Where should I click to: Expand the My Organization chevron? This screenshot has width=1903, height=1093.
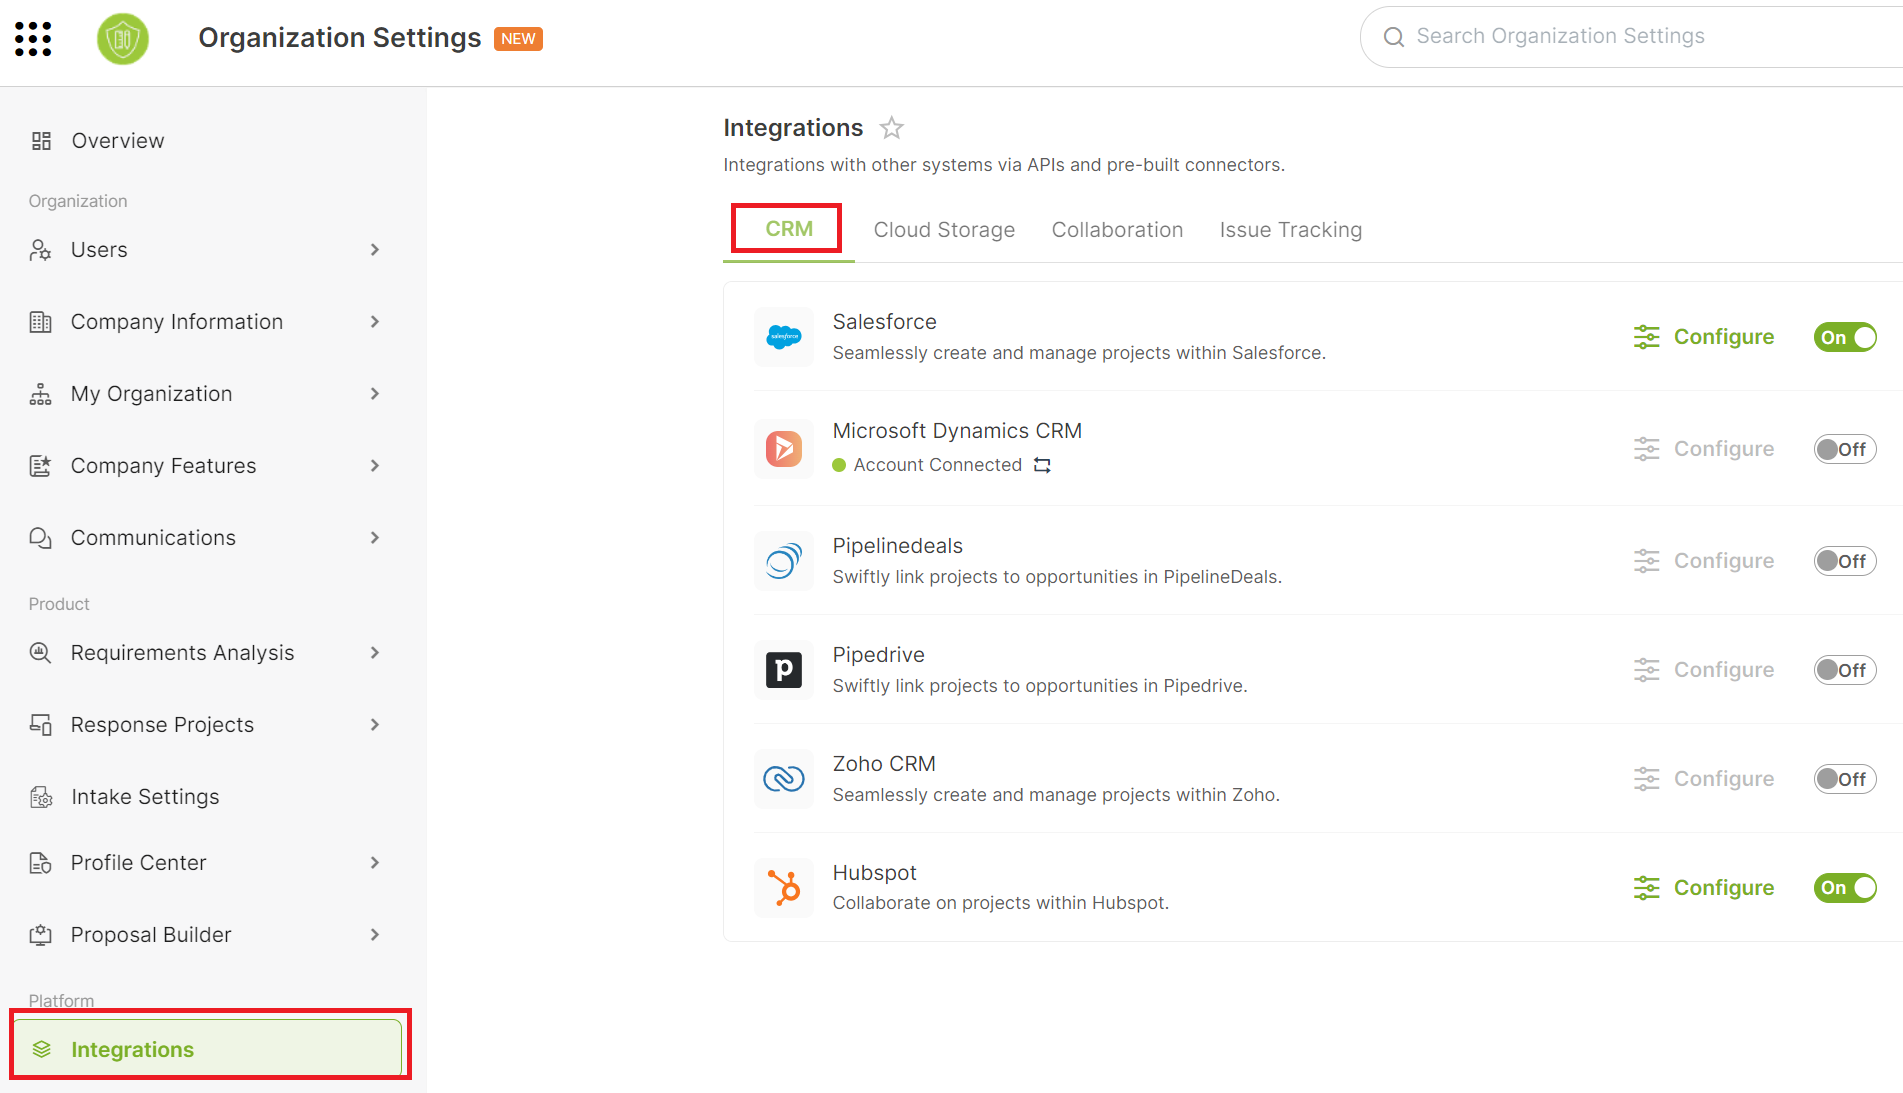[375, 394]
